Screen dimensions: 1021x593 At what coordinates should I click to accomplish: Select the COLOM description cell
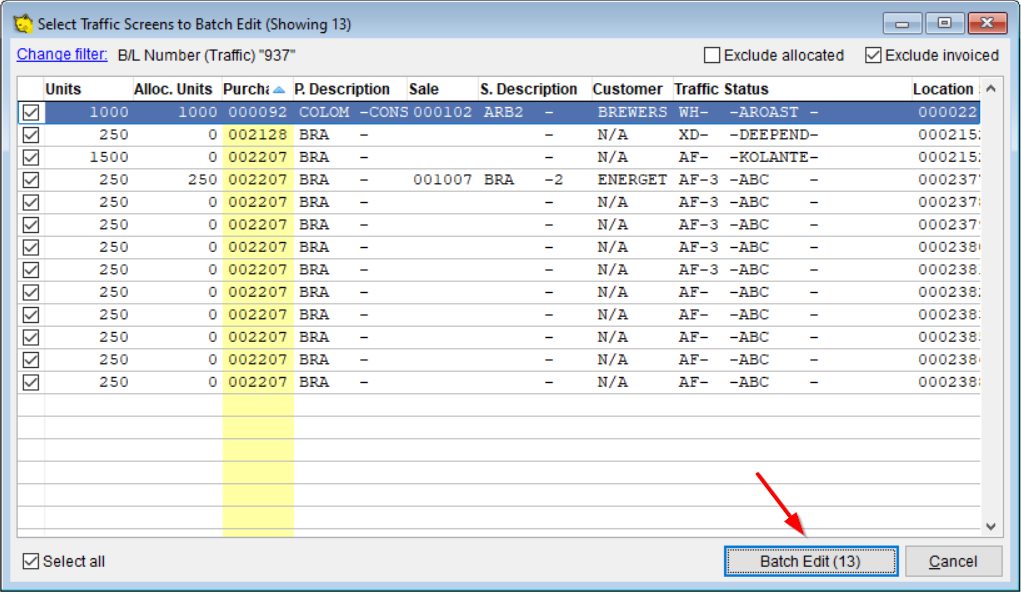(324, 113)
